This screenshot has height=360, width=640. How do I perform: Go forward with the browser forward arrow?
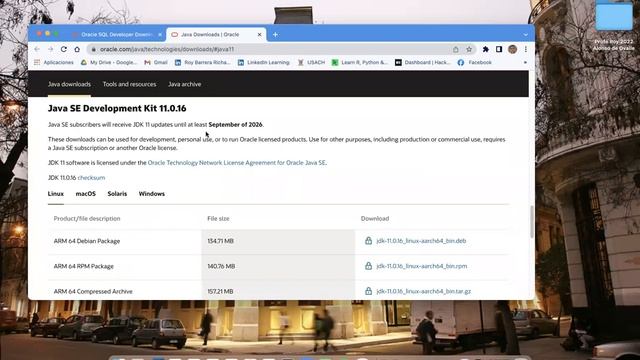(51, 49)
